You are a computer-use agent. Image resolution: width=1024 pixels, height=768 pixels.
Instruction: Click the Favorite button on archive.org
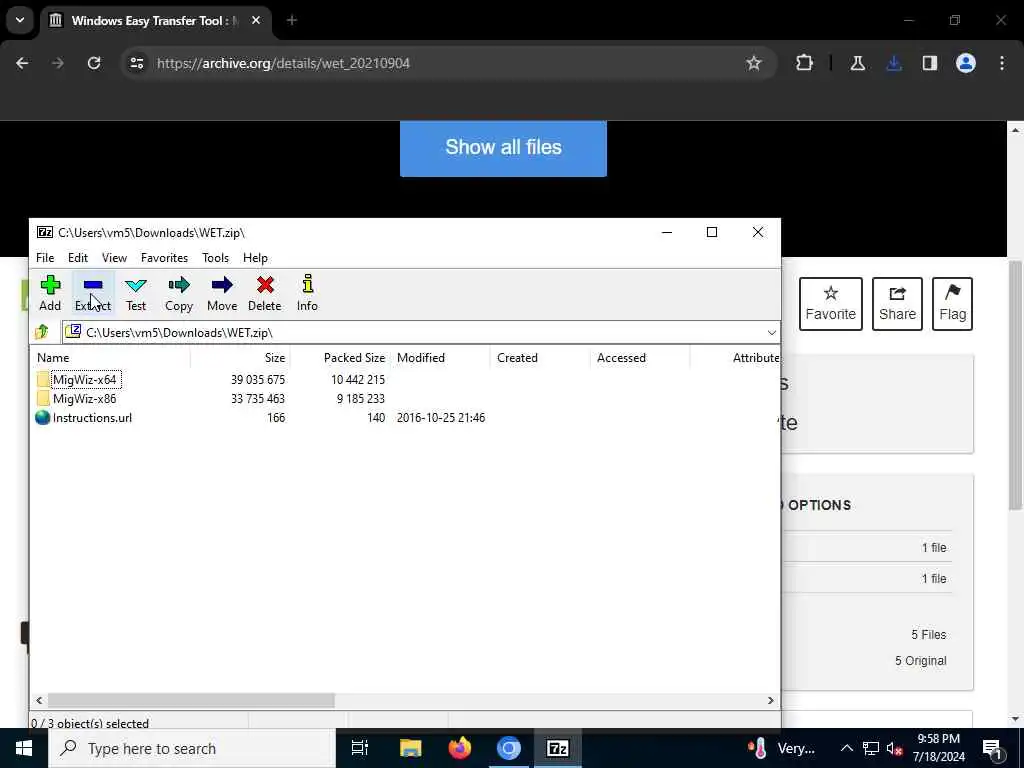pos(831,304)
